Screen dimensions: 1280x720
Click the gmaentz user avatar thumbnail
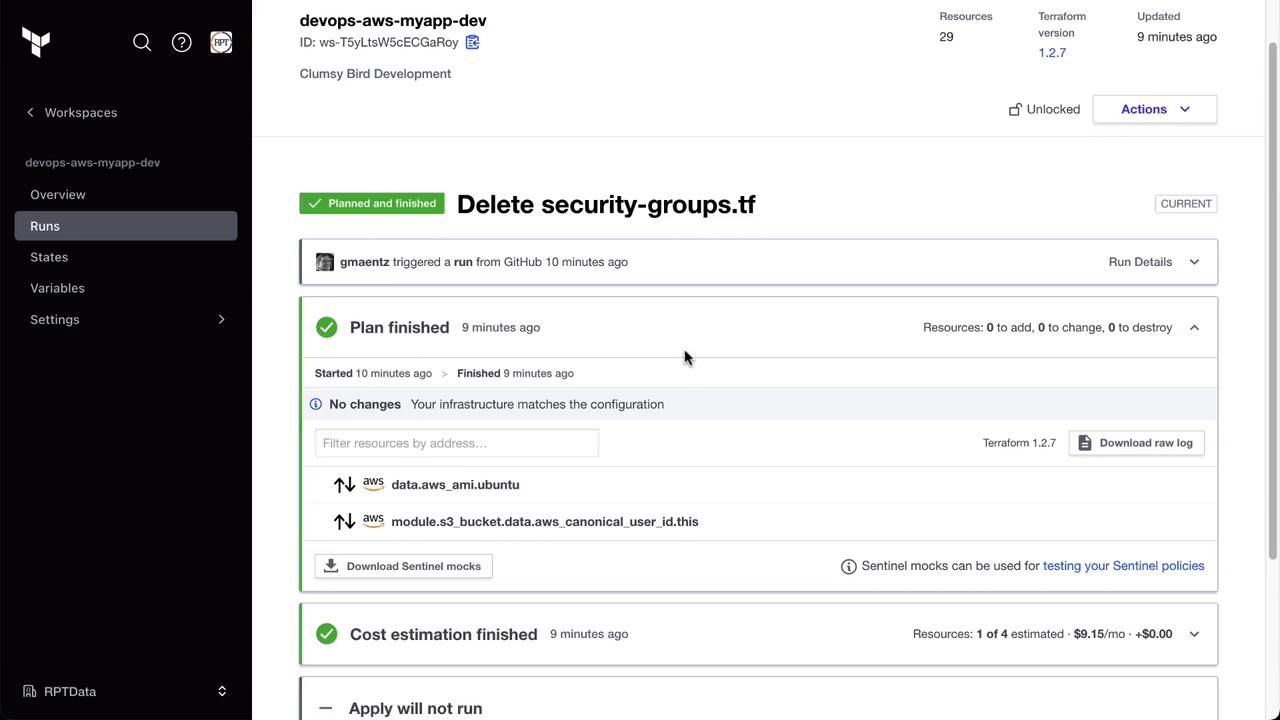[325, 262]
